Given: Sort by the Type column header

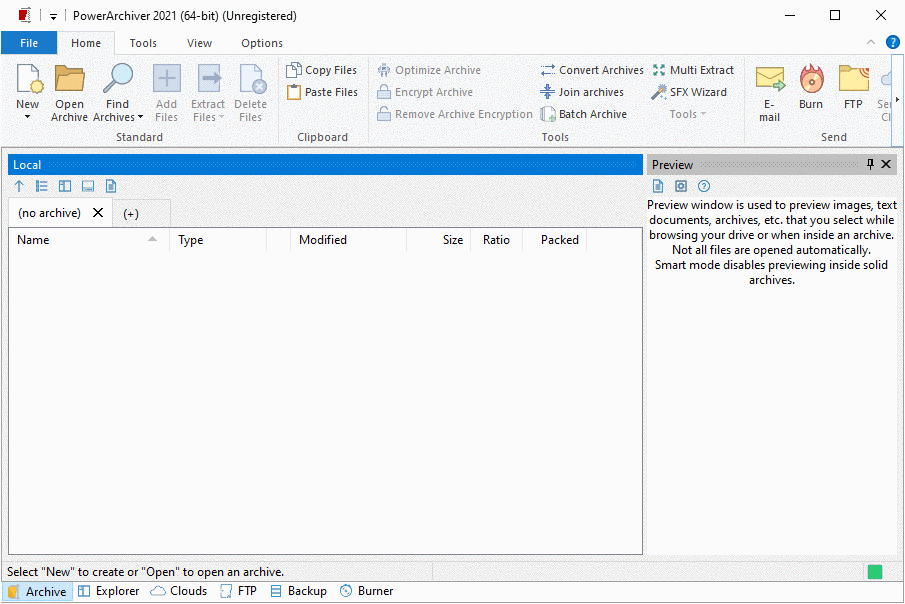Looking at the screenshot, I should 218,240.
